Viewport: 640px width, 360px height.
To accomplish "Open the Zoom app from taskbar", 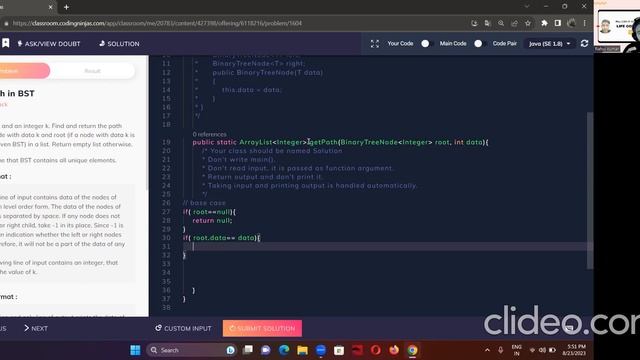I will coord(321,350).
